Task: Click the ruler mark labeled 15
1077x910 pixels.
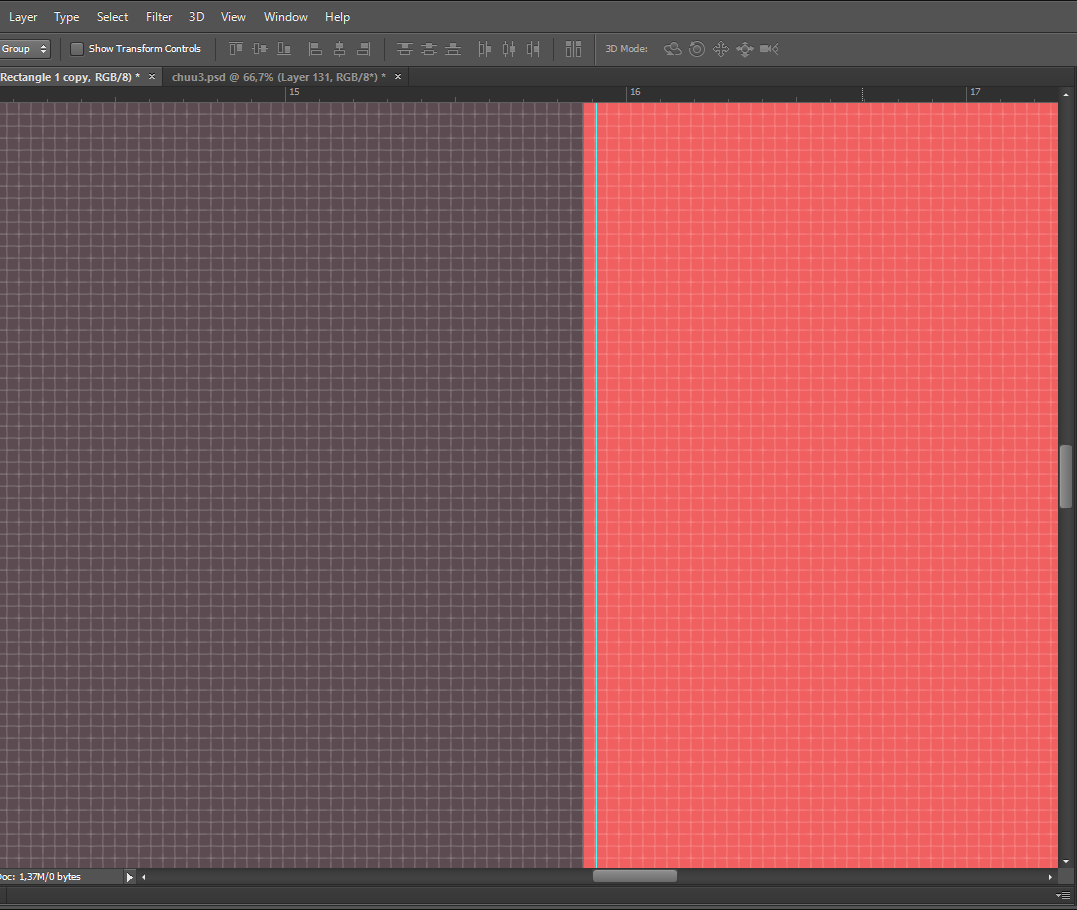Action: [x=294, y=91]
